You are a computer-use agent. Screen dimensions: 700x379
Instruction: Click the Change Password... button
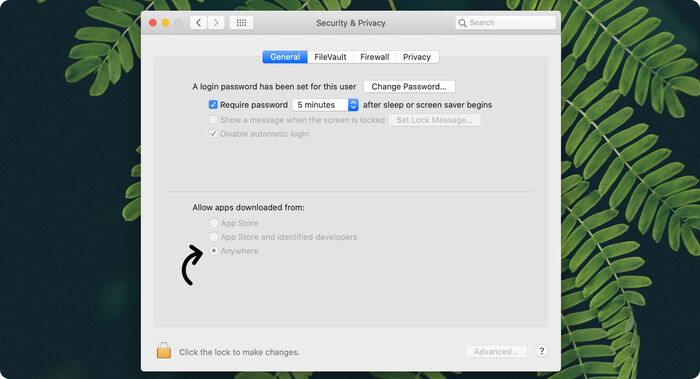click(x=409, y=87)
